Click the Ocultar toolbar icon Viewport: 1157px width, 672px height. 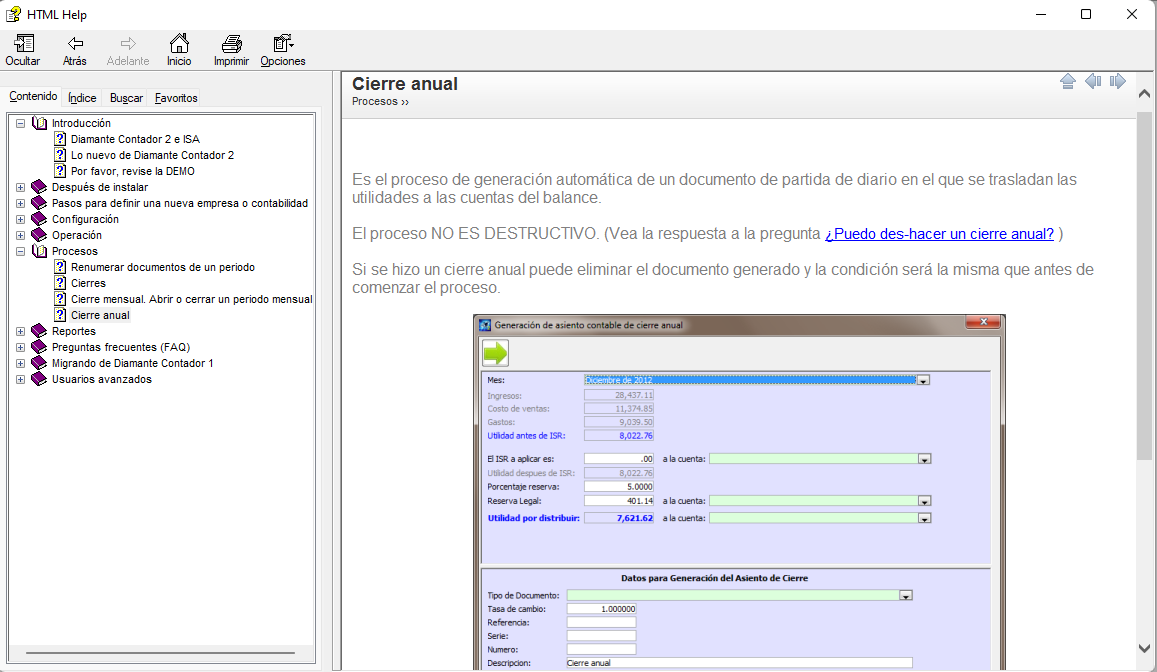(22, 45)
